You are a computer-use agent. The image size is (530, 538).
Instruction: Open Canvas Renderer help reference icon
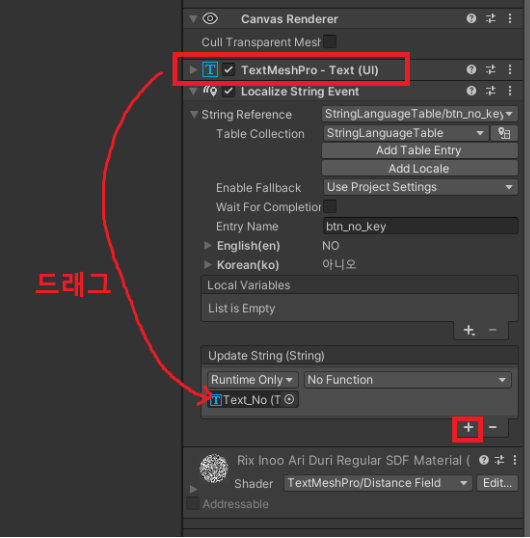(471, 18)
